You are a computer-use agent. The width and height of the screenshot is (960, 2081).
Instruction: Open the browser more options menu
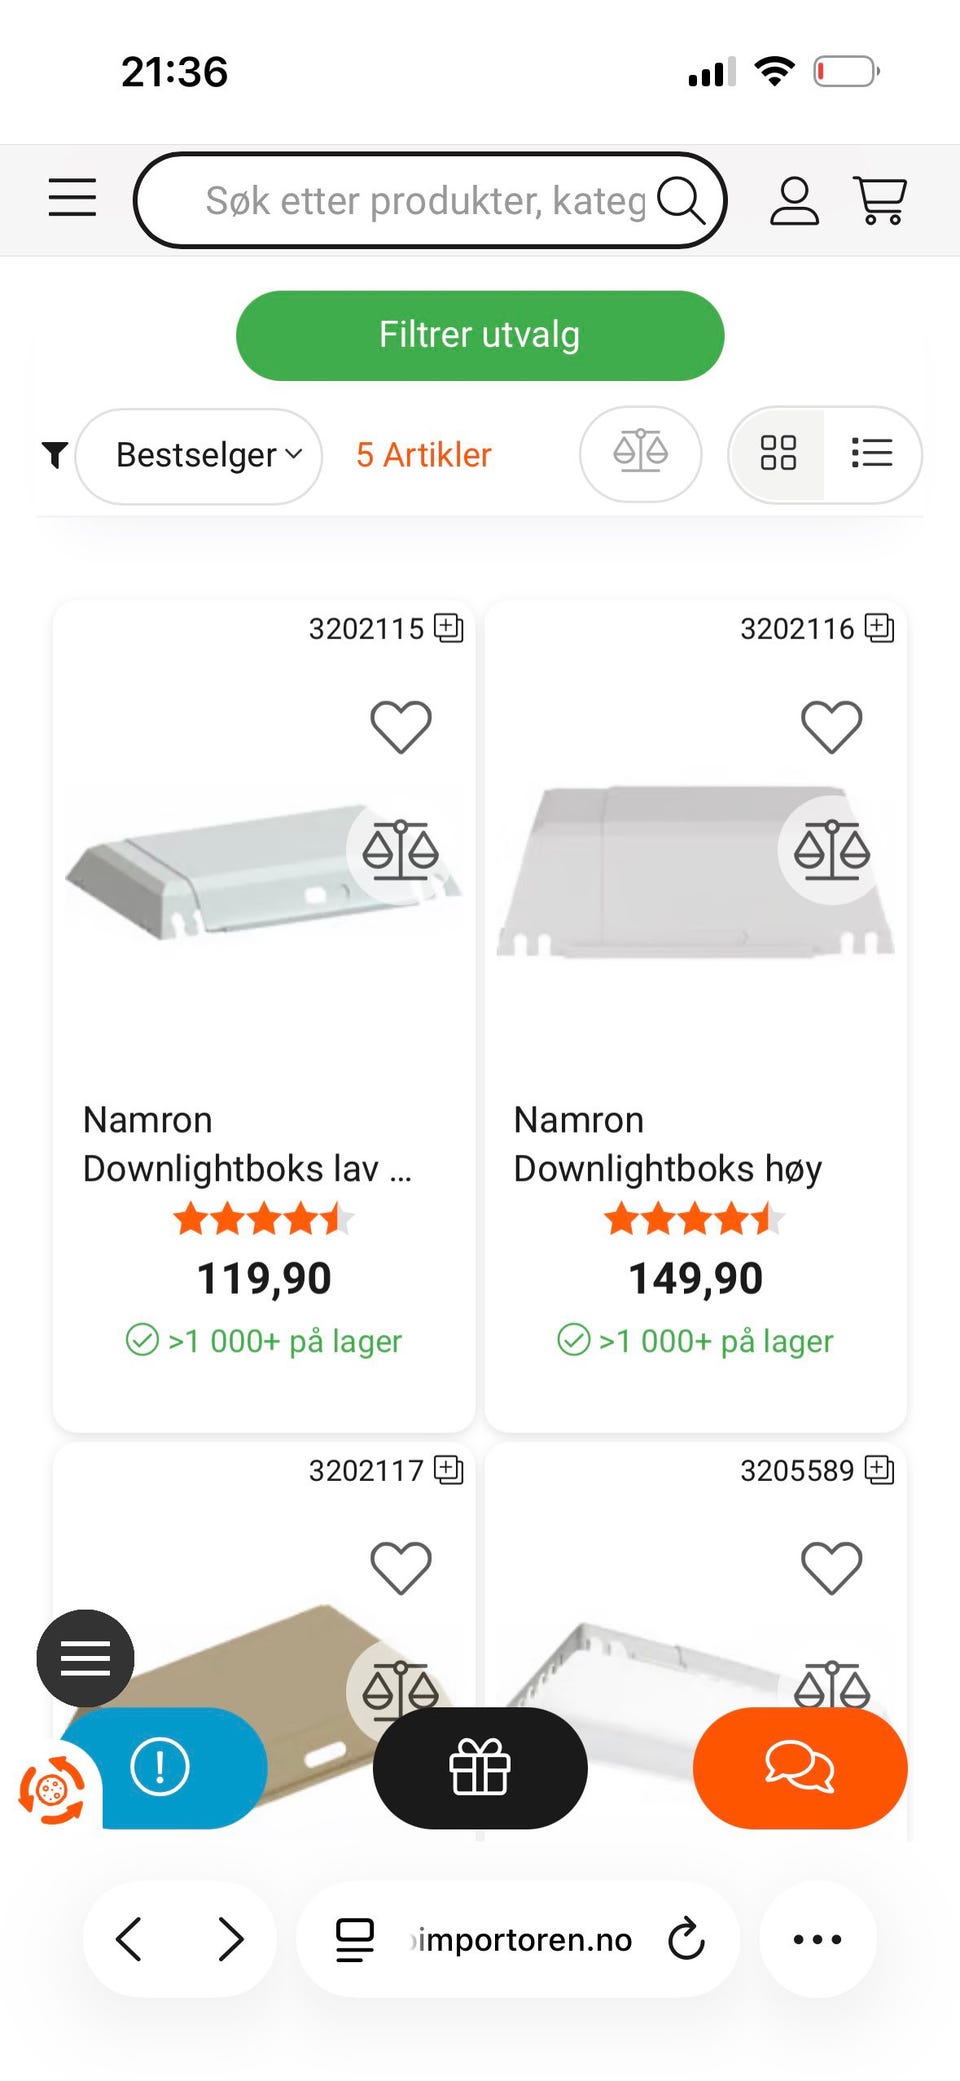(x=817, y=1939)
